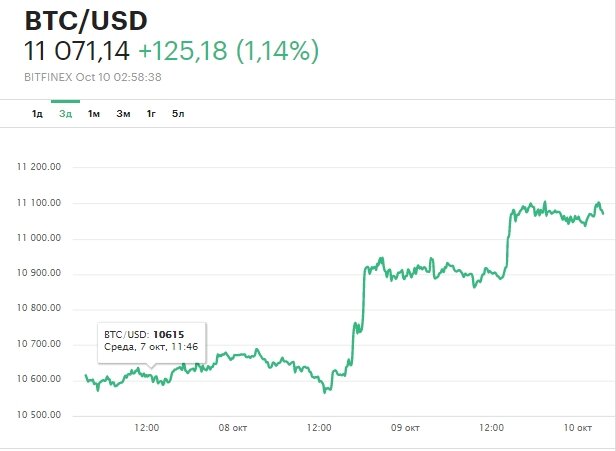Click the BITFINEX source timestamp label
The width and height of the screenshot is (616, 451).
point(93,76)
